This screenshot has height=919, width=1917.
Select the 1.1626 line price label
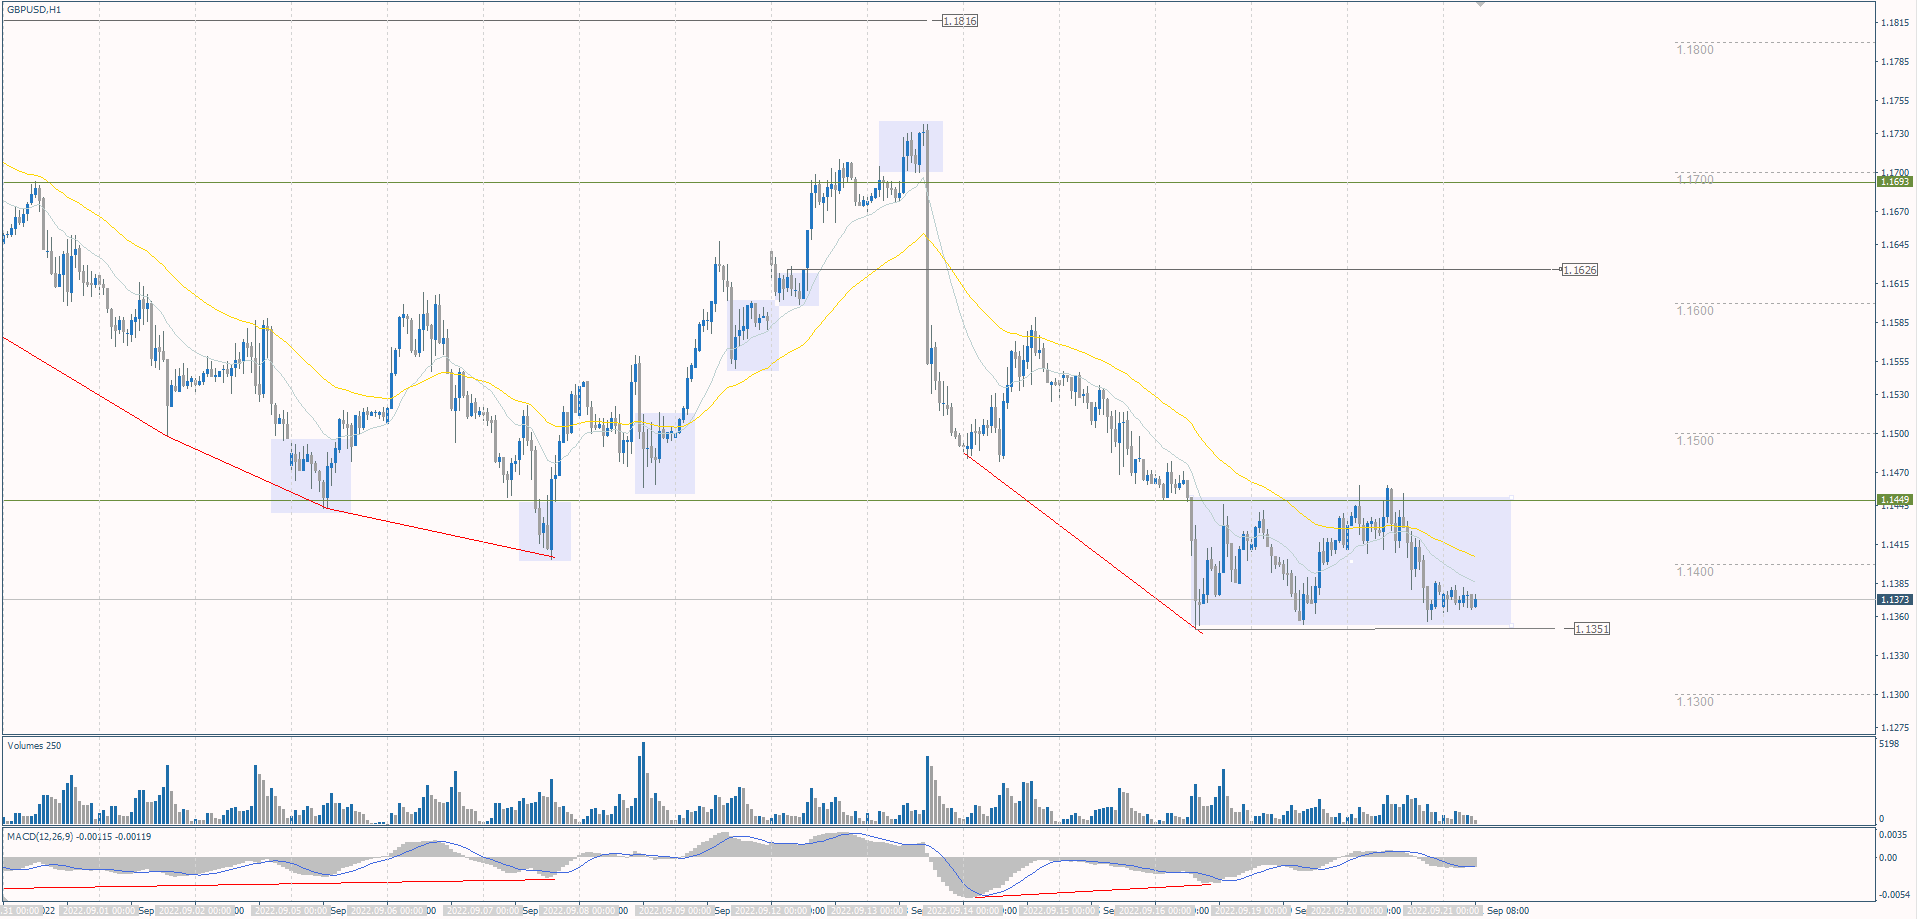click(x=1580, y=270)
